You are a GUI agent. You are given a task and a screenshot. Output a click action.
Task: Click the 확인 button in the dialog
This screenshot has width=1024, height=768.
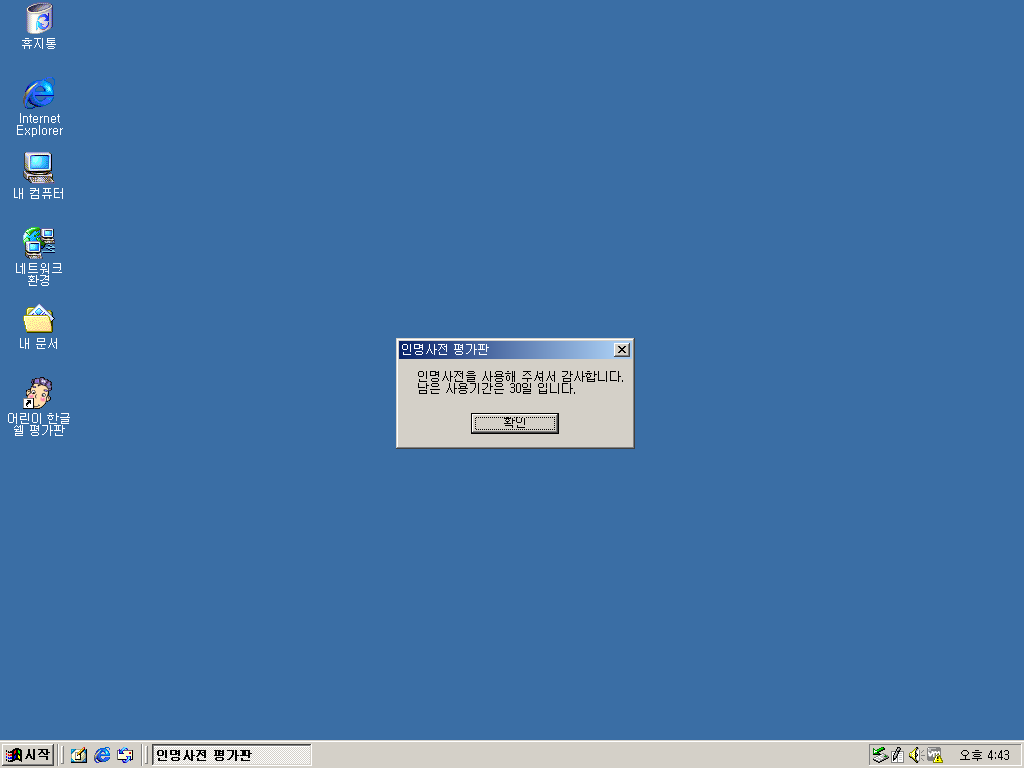[x=515, y=423]
